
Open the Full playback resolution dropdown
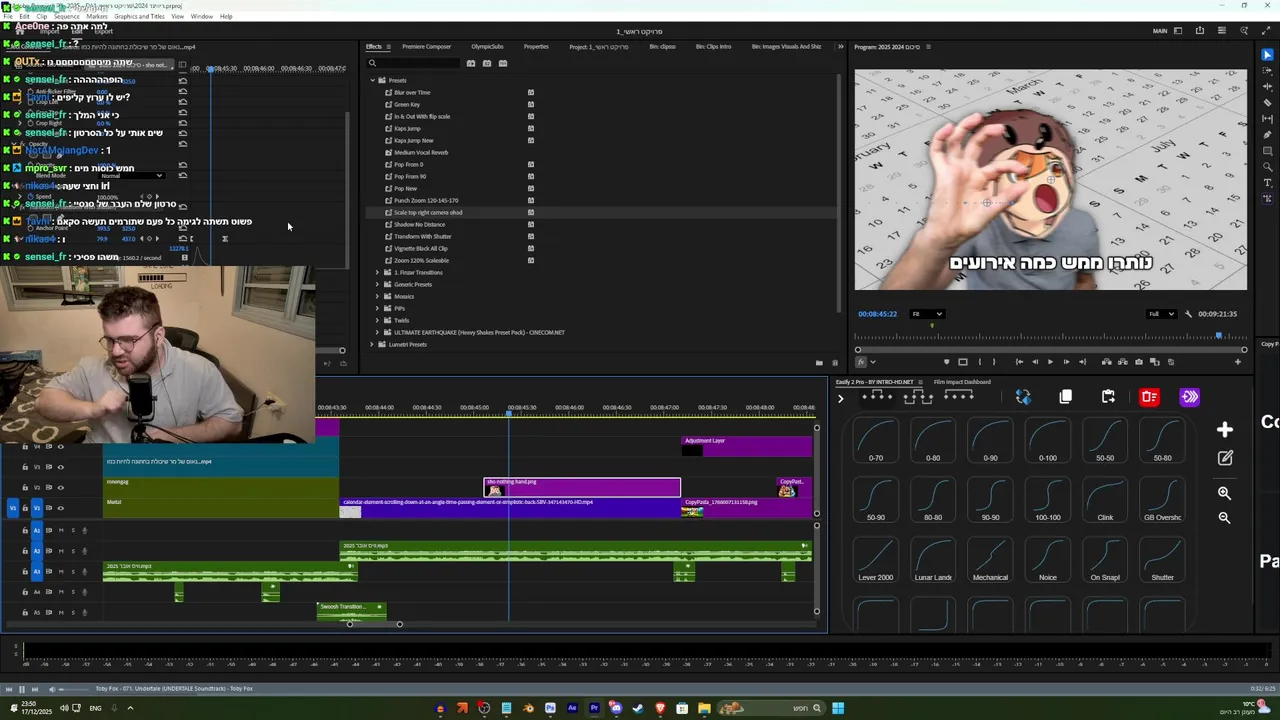coord(1161,314)
